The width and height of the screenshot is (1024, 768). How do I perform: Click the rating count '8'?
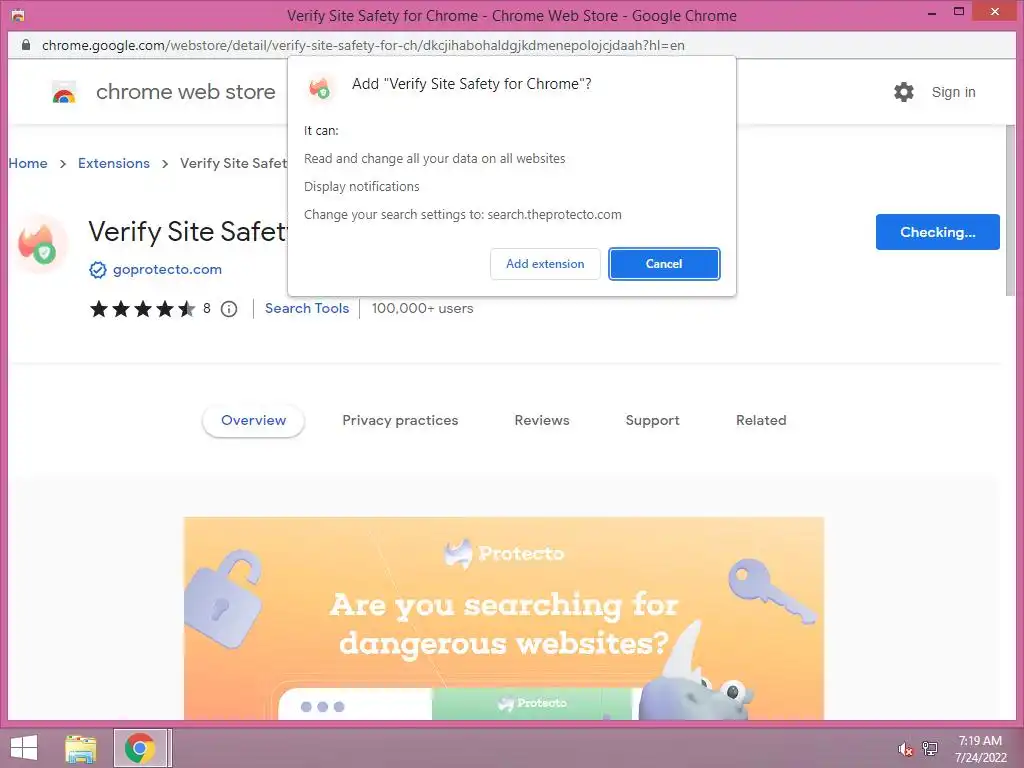pyautogui.click(x=206, y=308)
